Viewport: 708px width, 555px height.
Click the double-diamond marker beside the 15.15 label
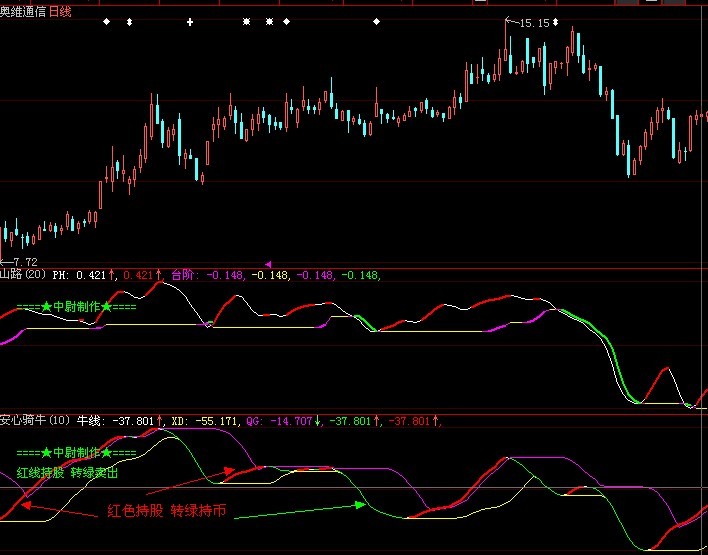click(555, 22)
